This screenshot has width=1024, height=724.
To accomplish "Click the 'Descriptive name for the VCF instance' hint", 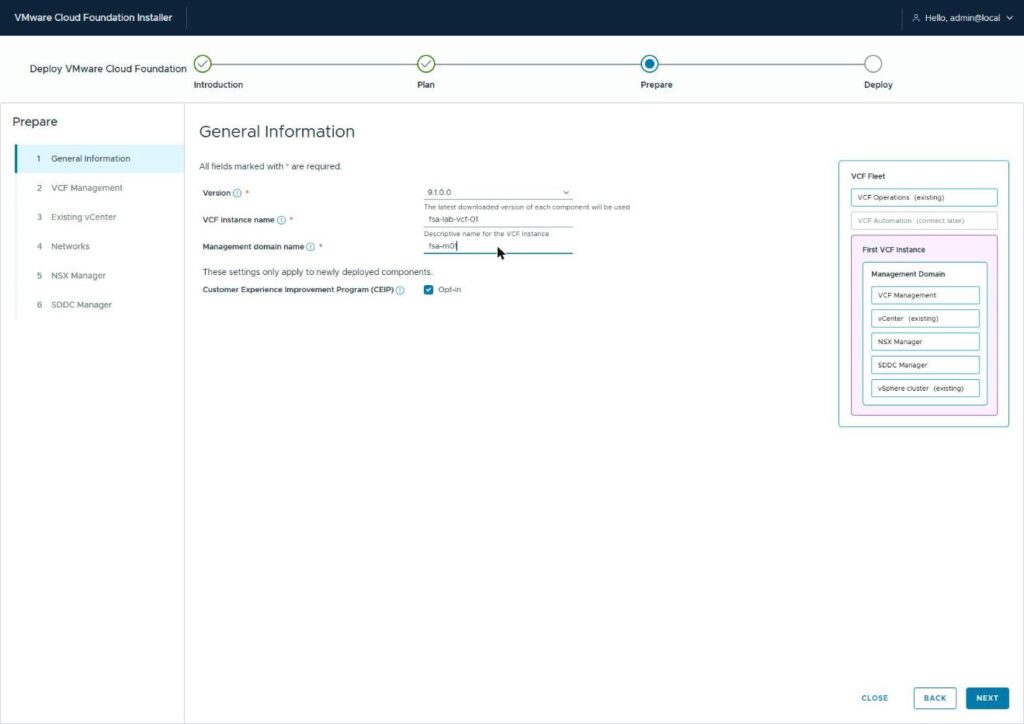I will coord(487,234).
